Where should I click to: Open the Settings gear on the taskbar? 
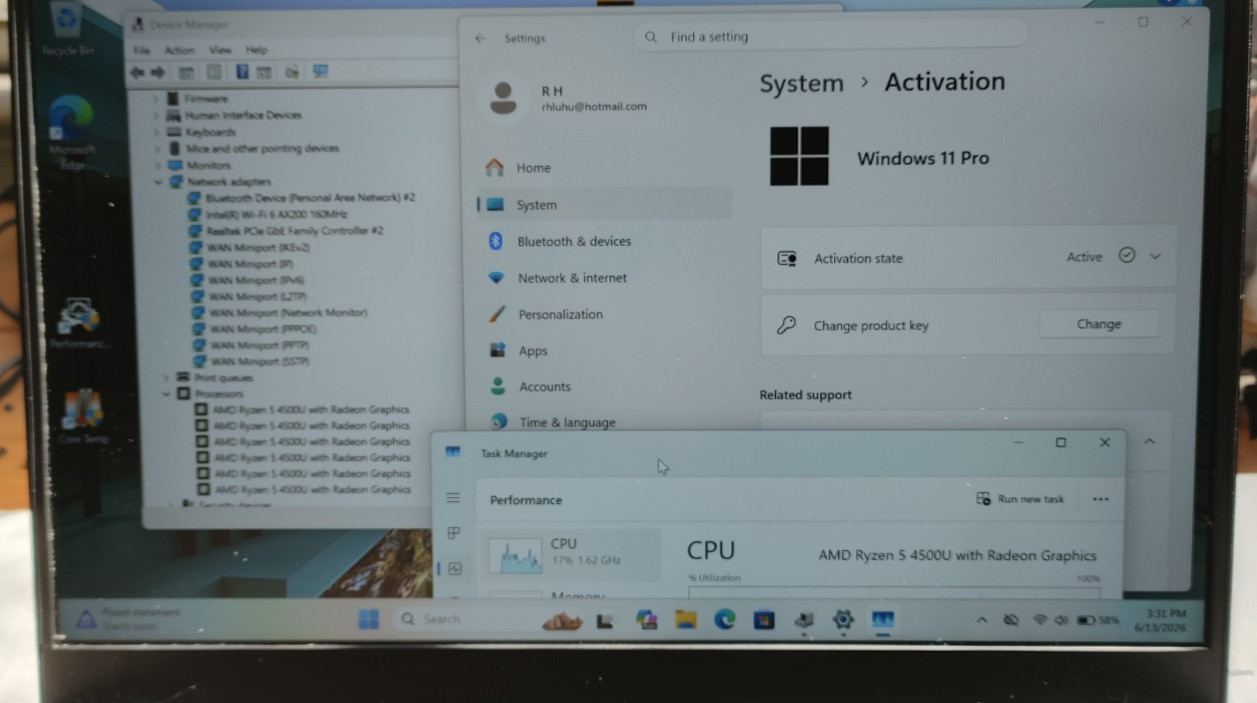[843, 620]
